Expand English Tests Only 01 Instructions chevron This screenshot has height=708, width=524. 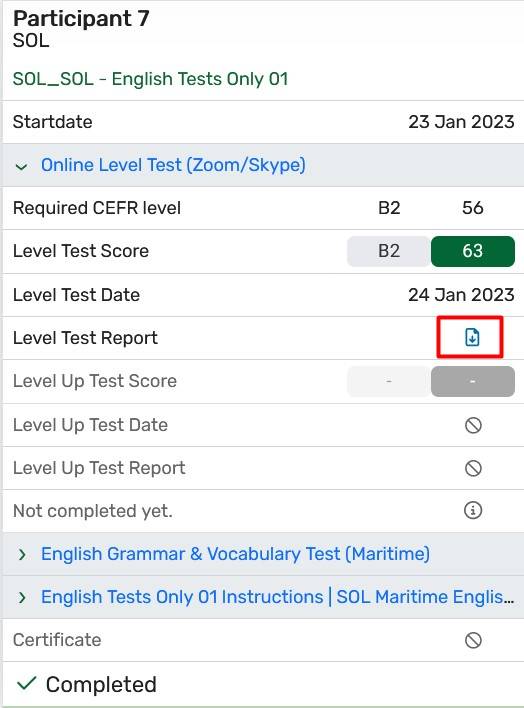pos(22,597)
